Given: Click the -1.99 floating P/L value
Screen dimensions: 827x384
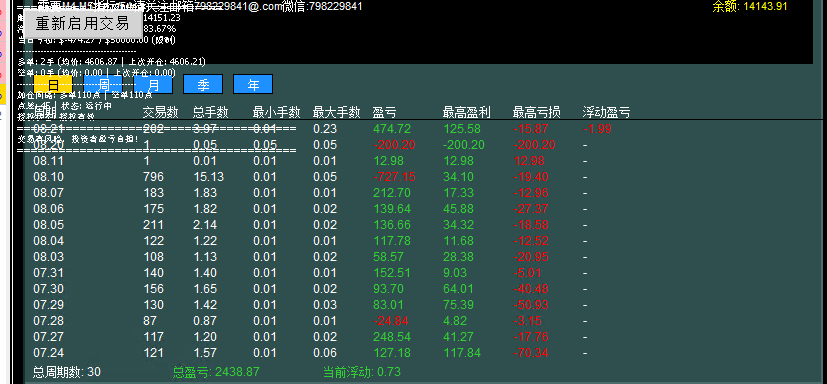Looking at the screenshot, I should click(x=597, y=129).
